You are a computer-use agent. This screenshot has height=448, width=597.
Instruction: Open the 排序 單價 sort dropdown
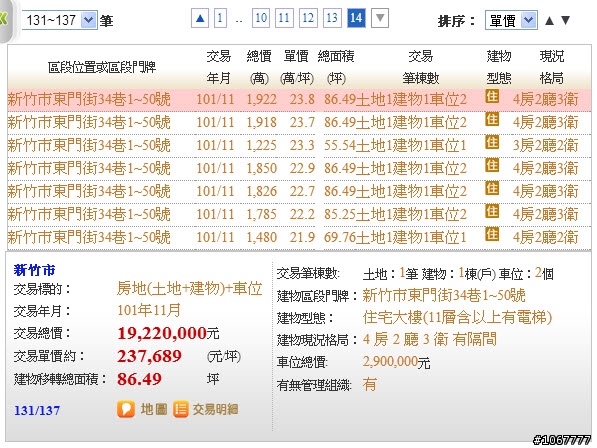(511, 21)
